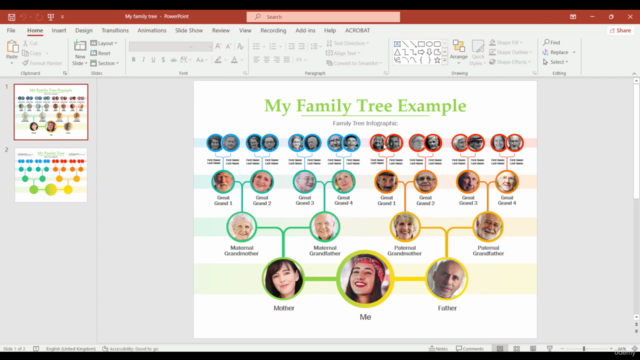Open Align Text dropdown
Viewport: 640px width, 360px height.
(343, 53)
